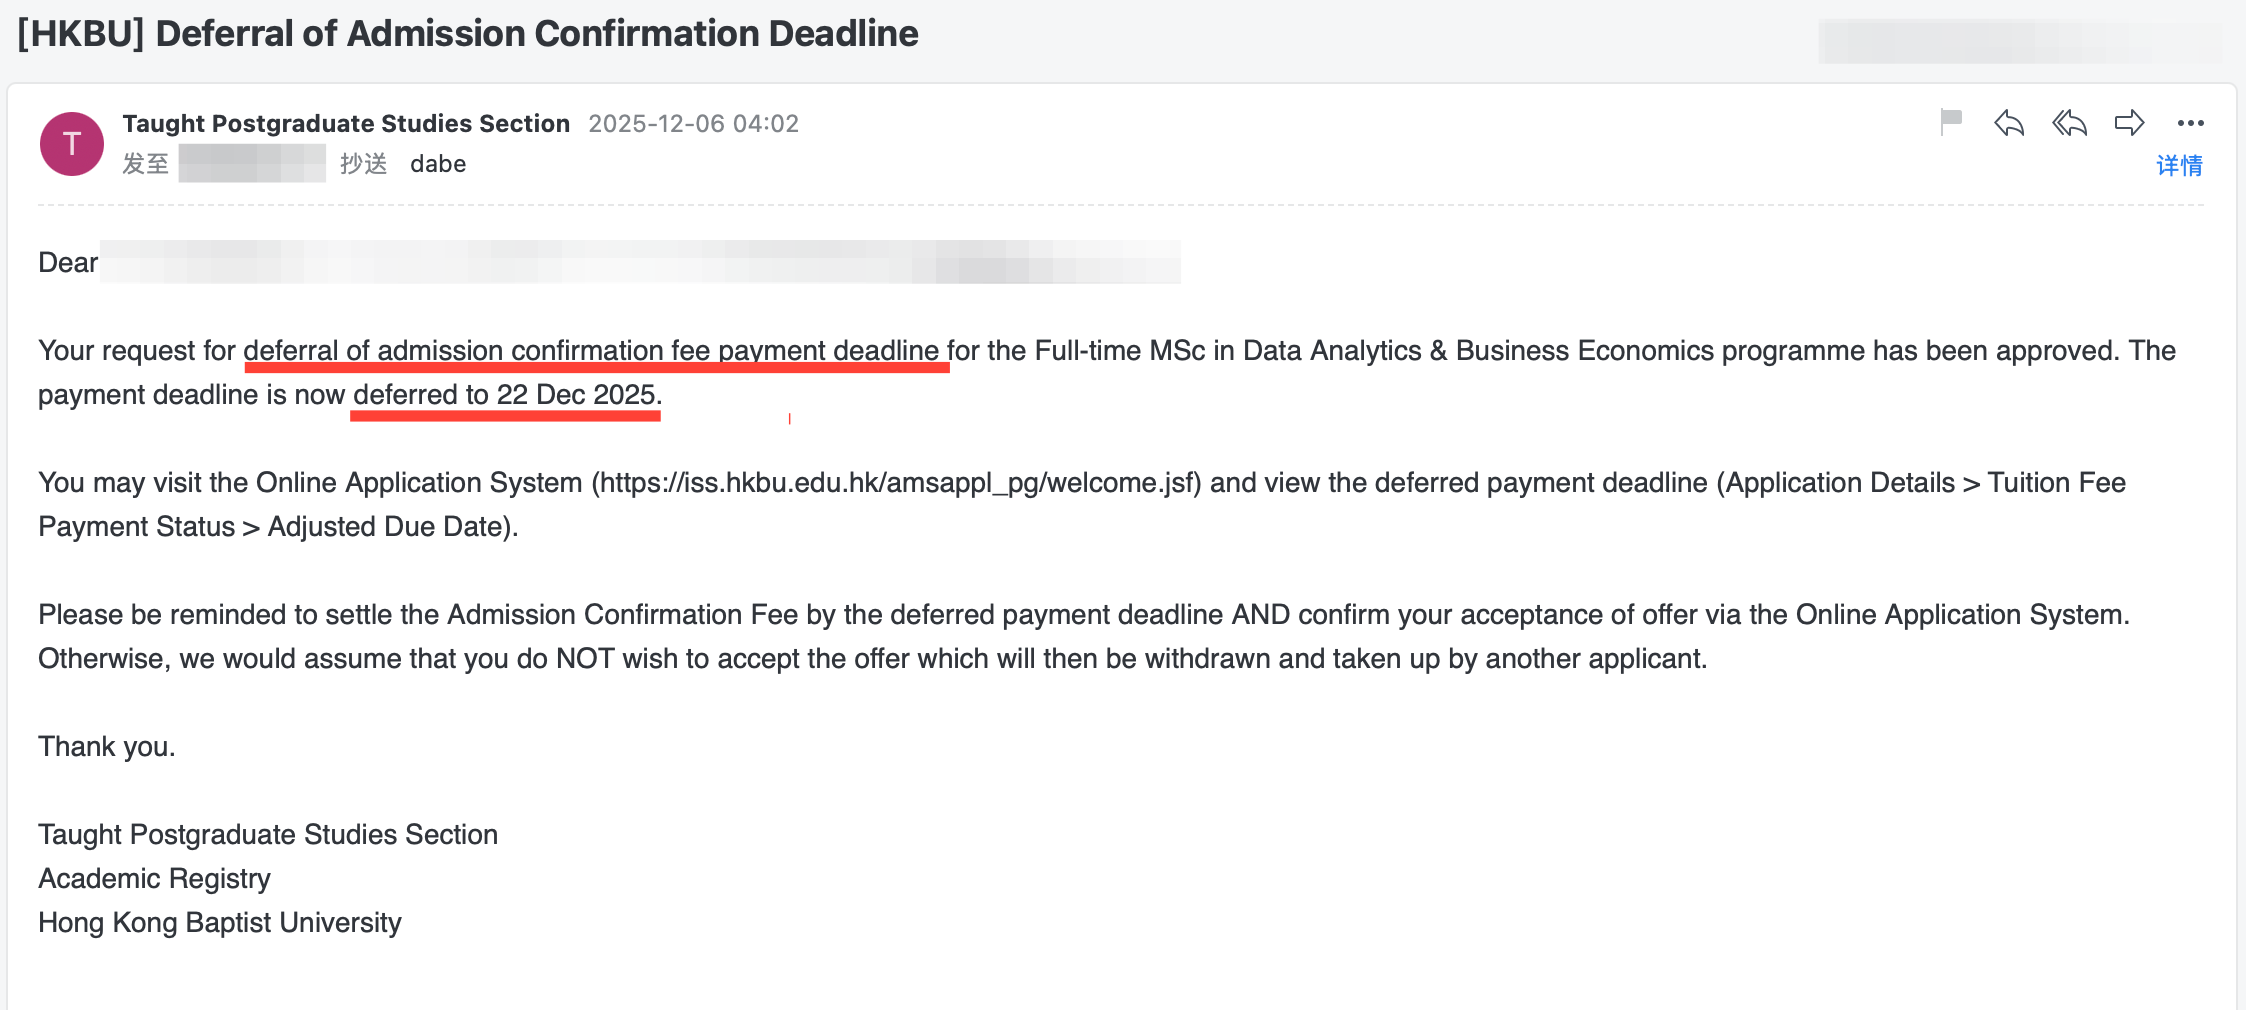The image size is (2246, 1010).
Task: Click the email timestamp 2025-12-06 04:02
Action: (693, 123)
